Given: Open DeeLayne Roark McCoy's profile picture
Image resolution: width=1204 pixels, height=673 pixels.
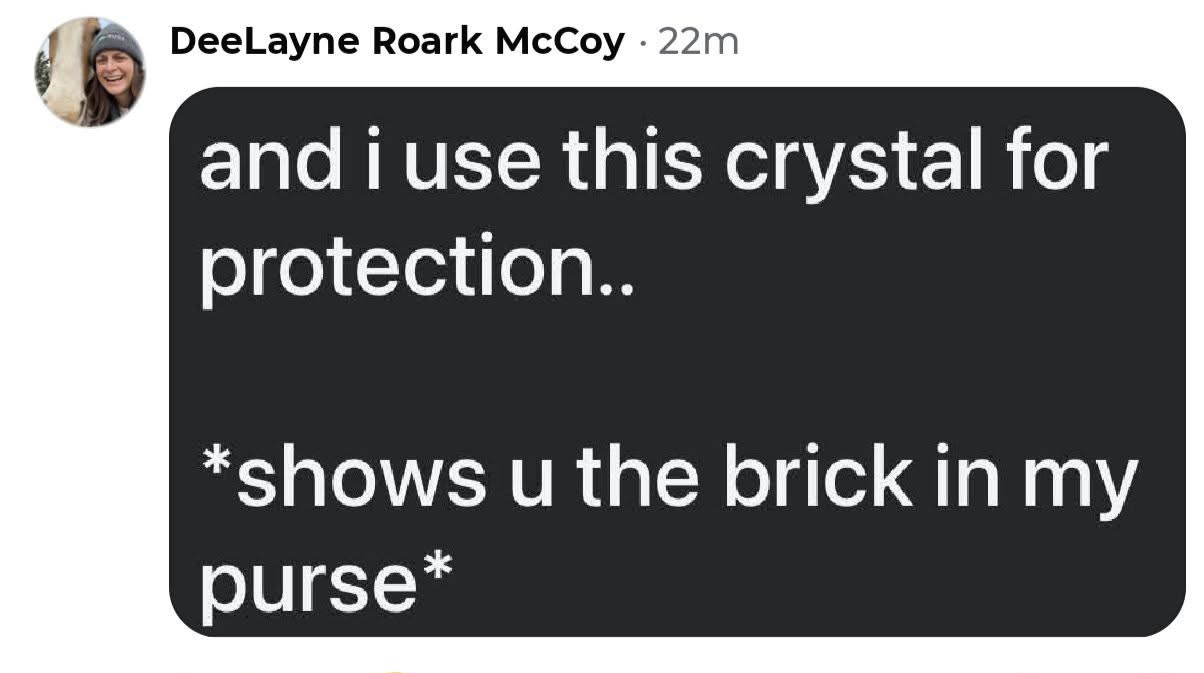Looking at the screenshot, I should coord(90,72).
